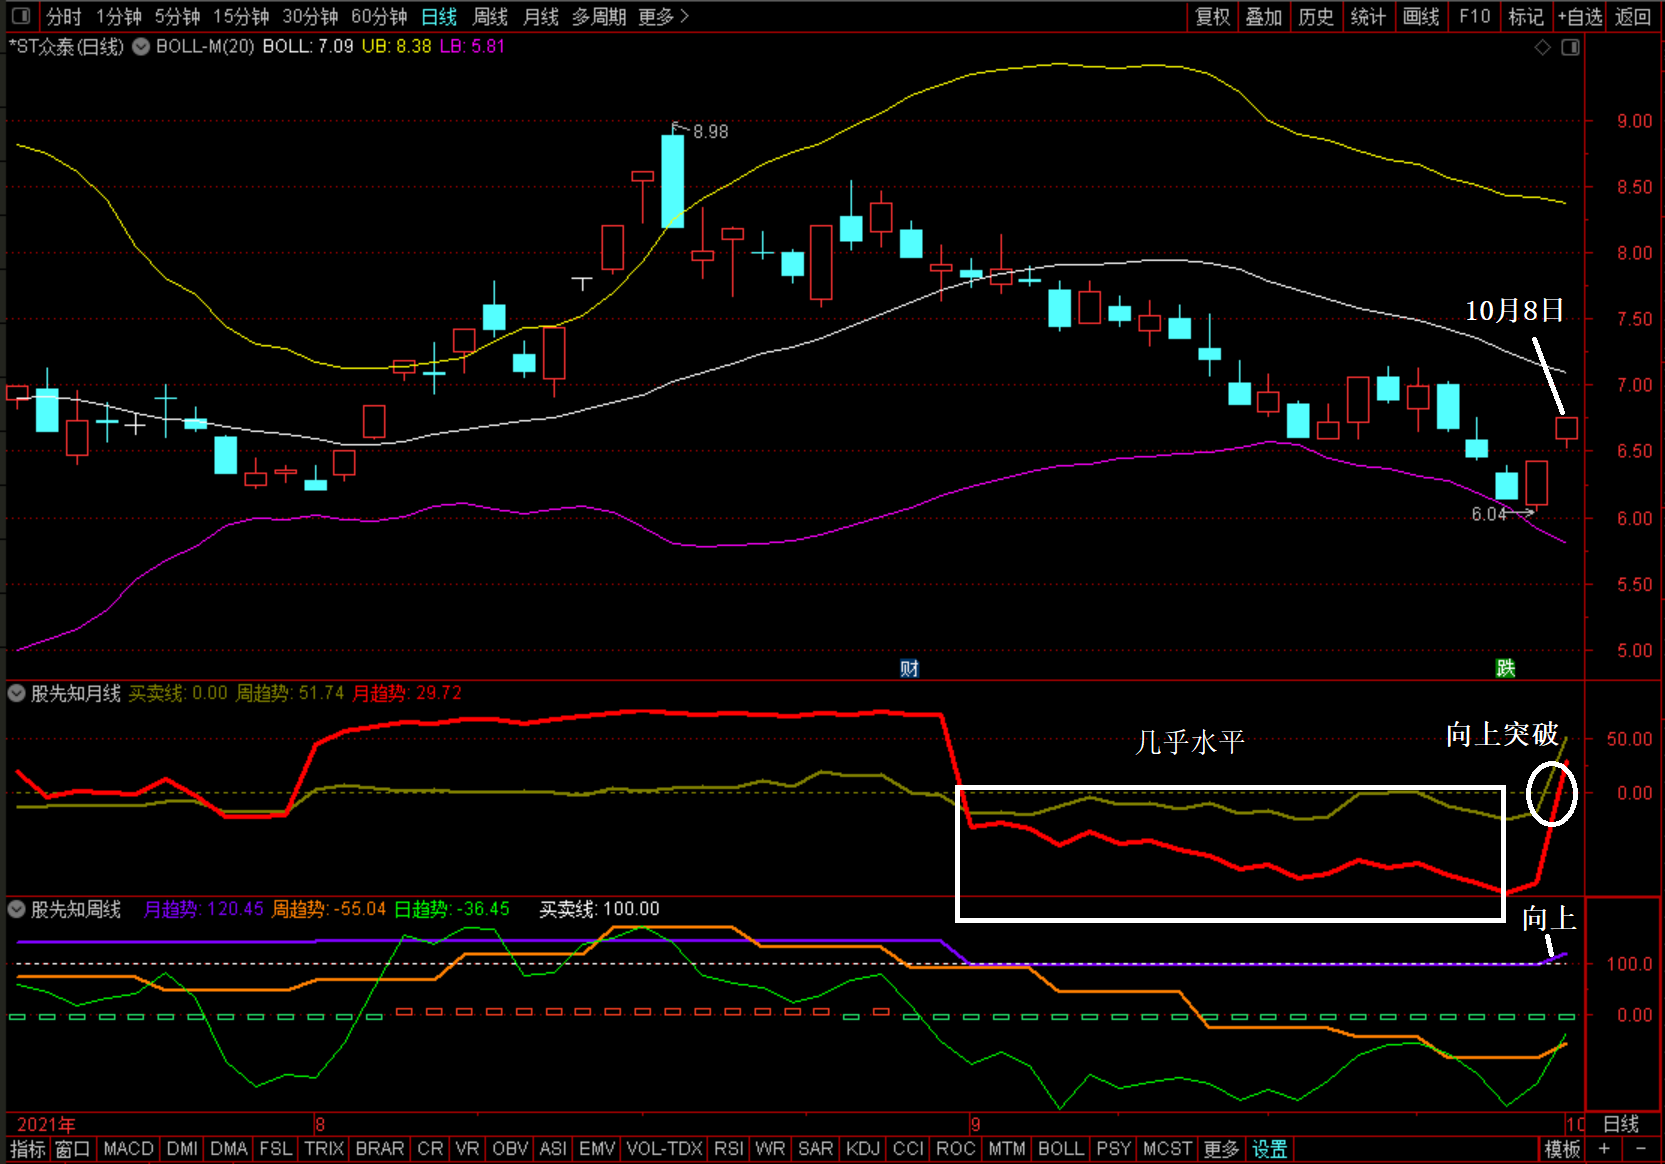Open the 模板 template button

coord(1562,1149)
